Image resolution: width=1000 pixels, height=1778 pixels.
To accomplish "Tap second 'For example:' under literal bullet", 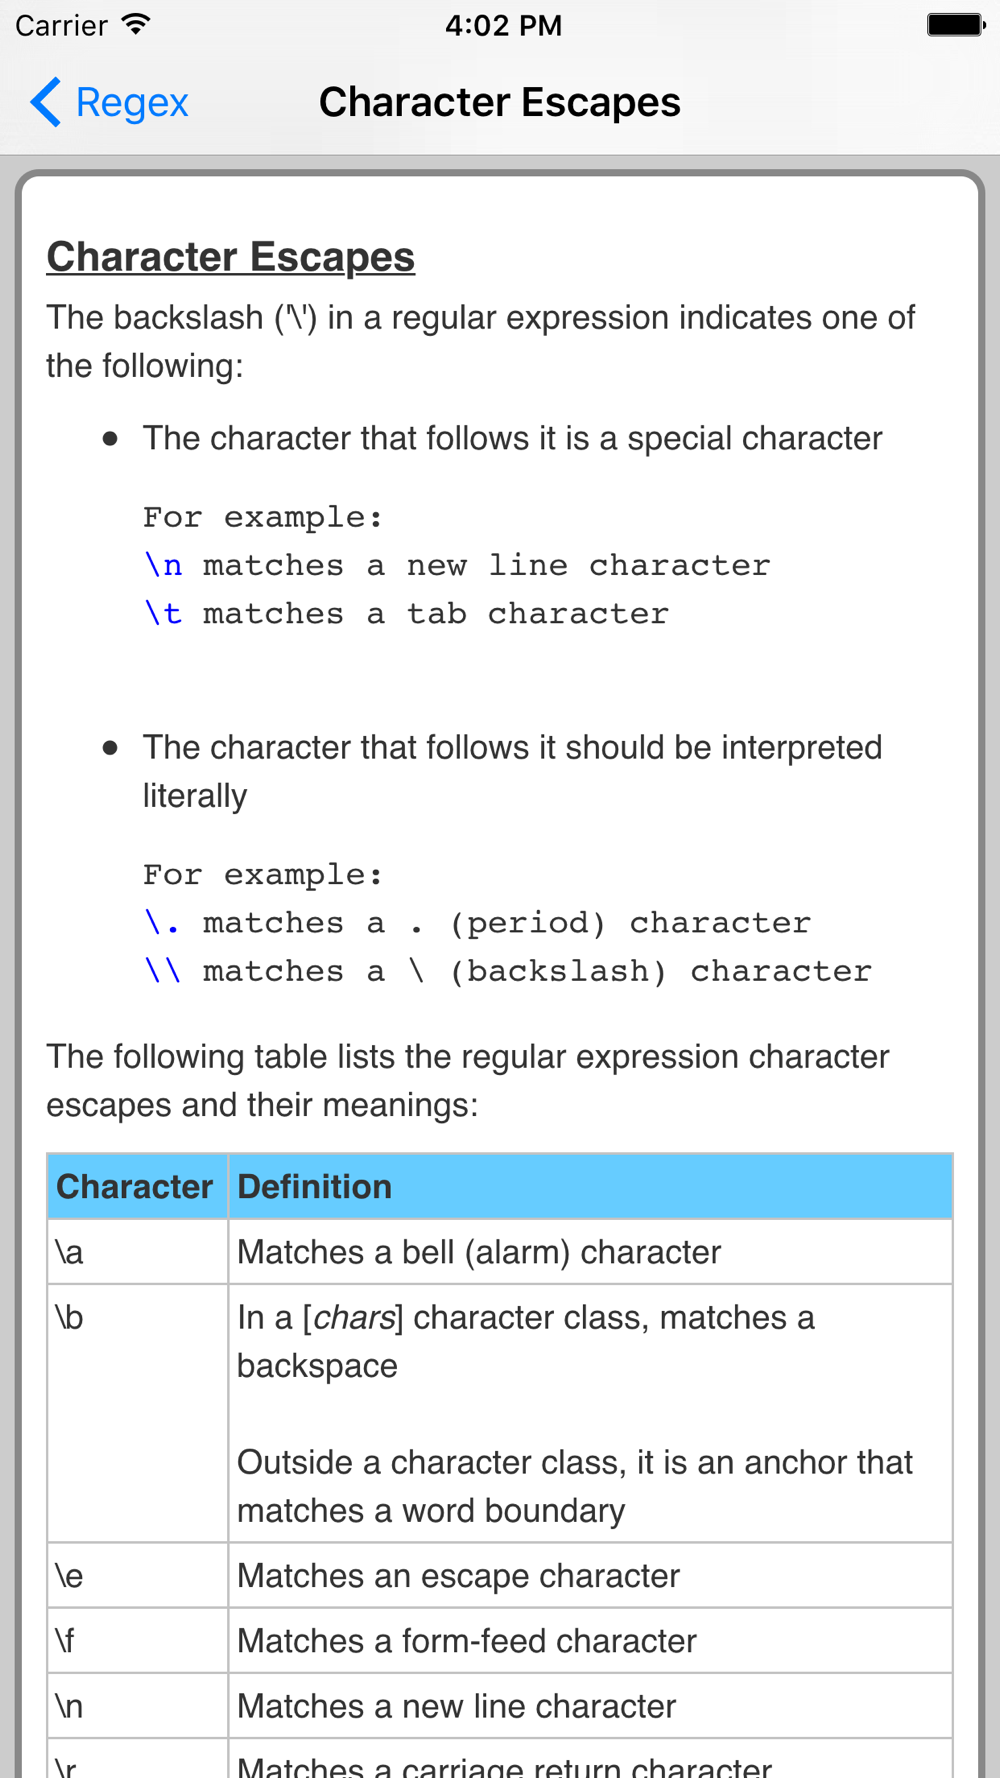I will [x=263, y=874].
